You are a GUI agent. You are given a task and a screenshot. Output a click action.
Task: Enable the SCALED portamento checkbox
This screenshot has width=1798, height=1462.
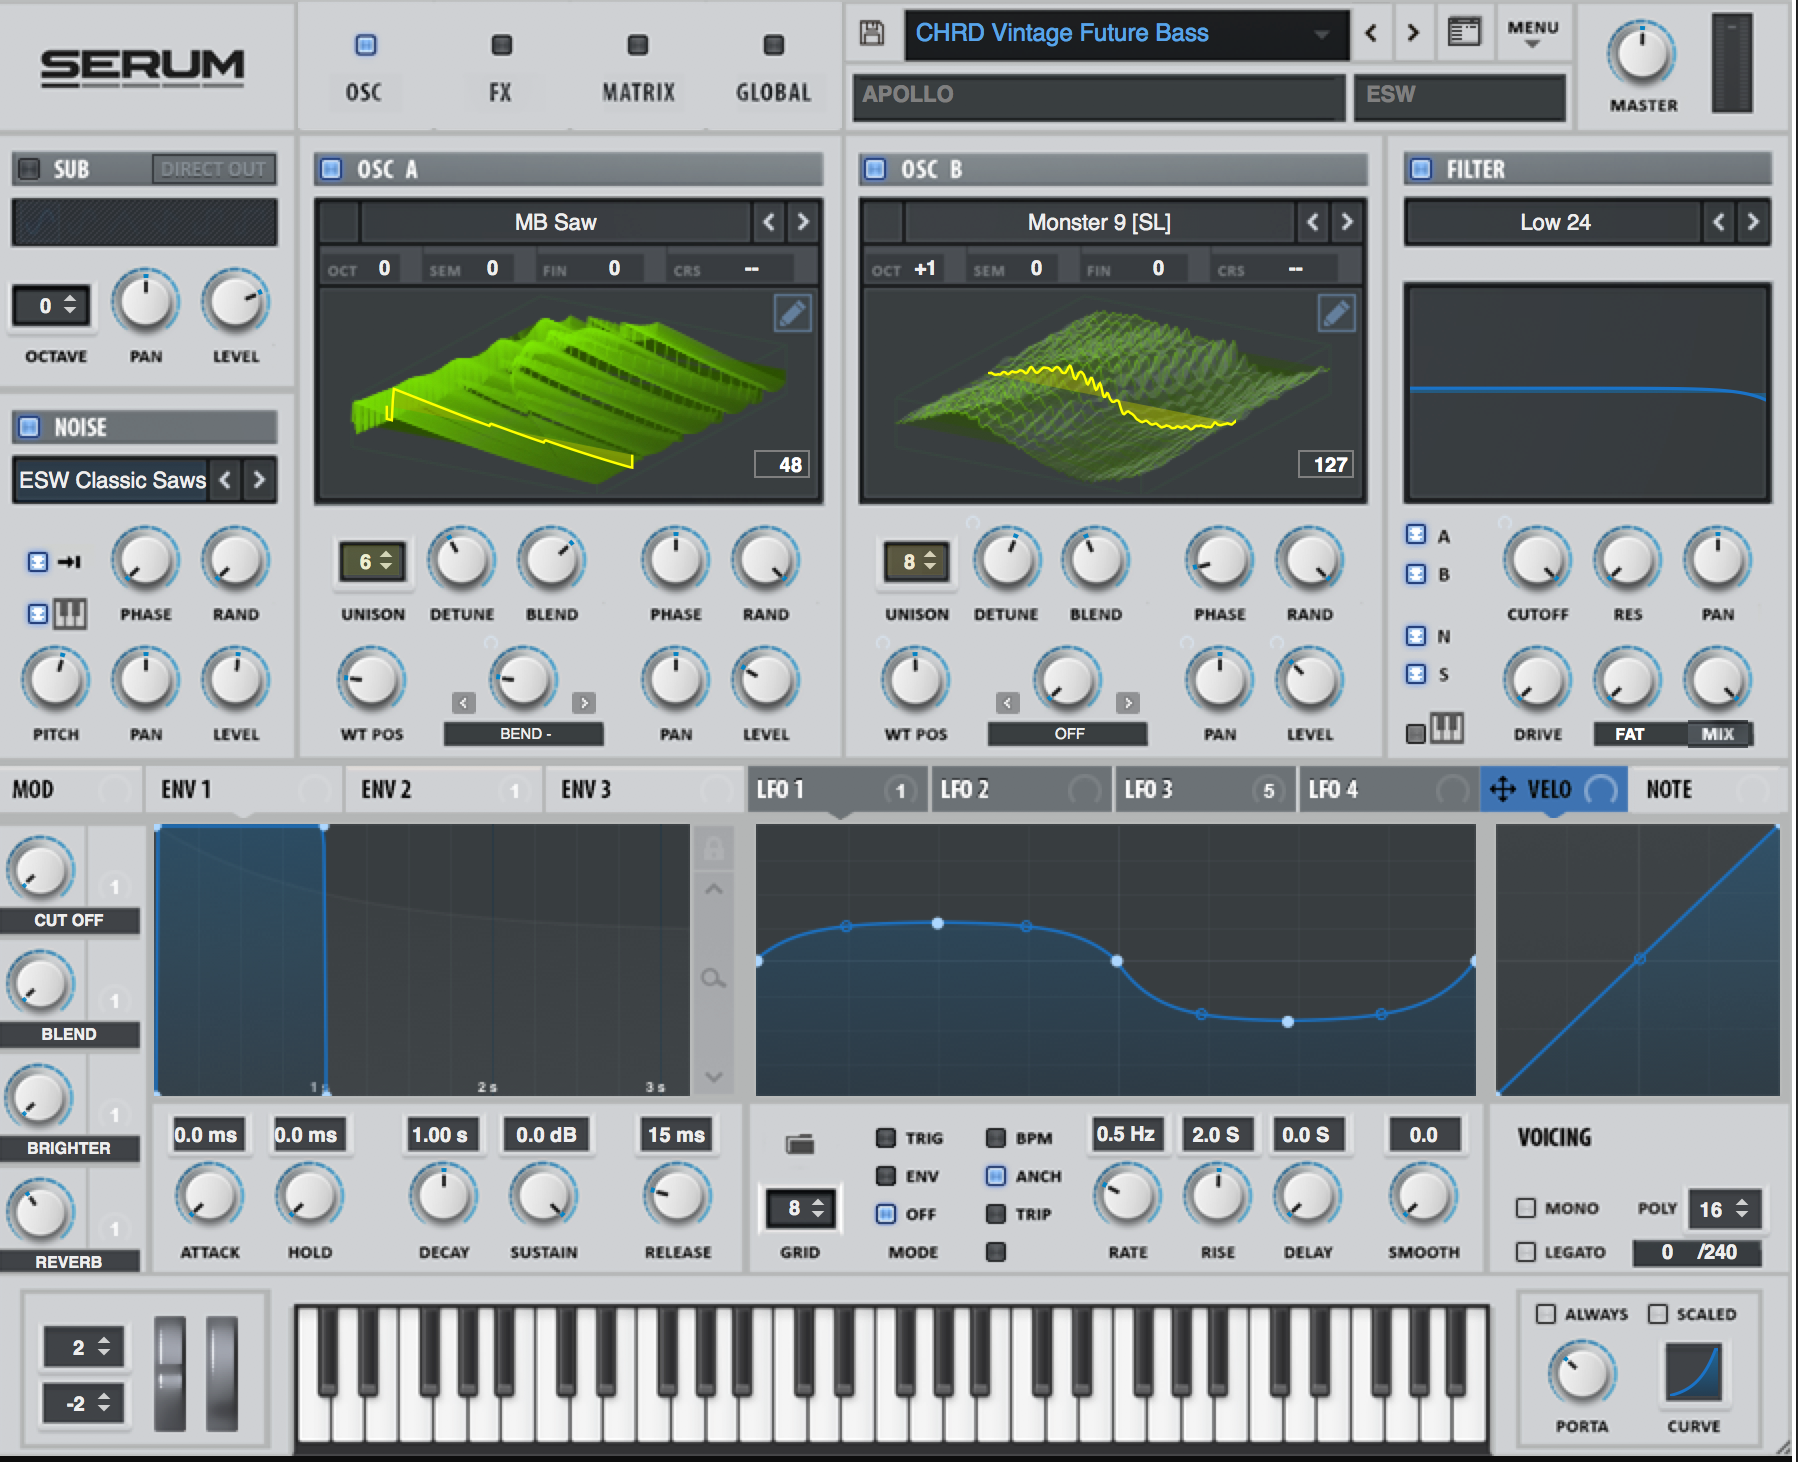point(1658,1314)
